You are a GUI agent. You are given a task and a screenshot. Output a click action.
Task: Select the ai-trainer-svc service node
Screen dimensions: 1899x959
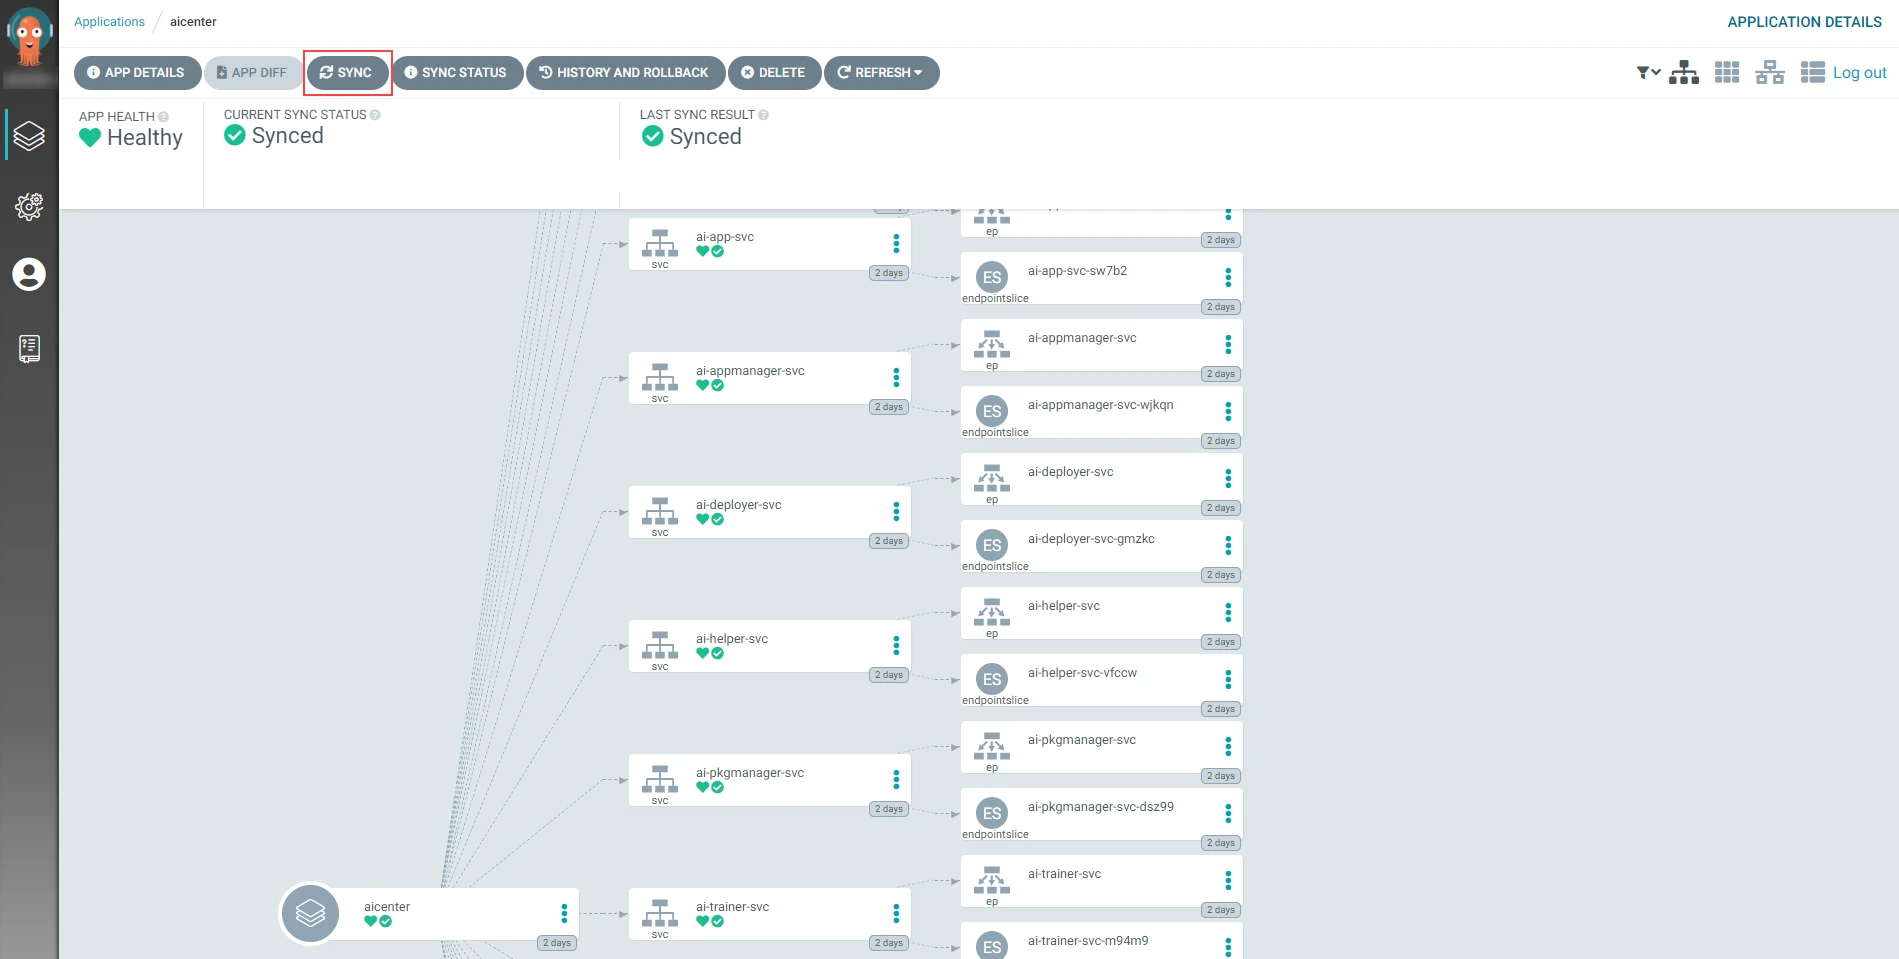coord(769,914)
